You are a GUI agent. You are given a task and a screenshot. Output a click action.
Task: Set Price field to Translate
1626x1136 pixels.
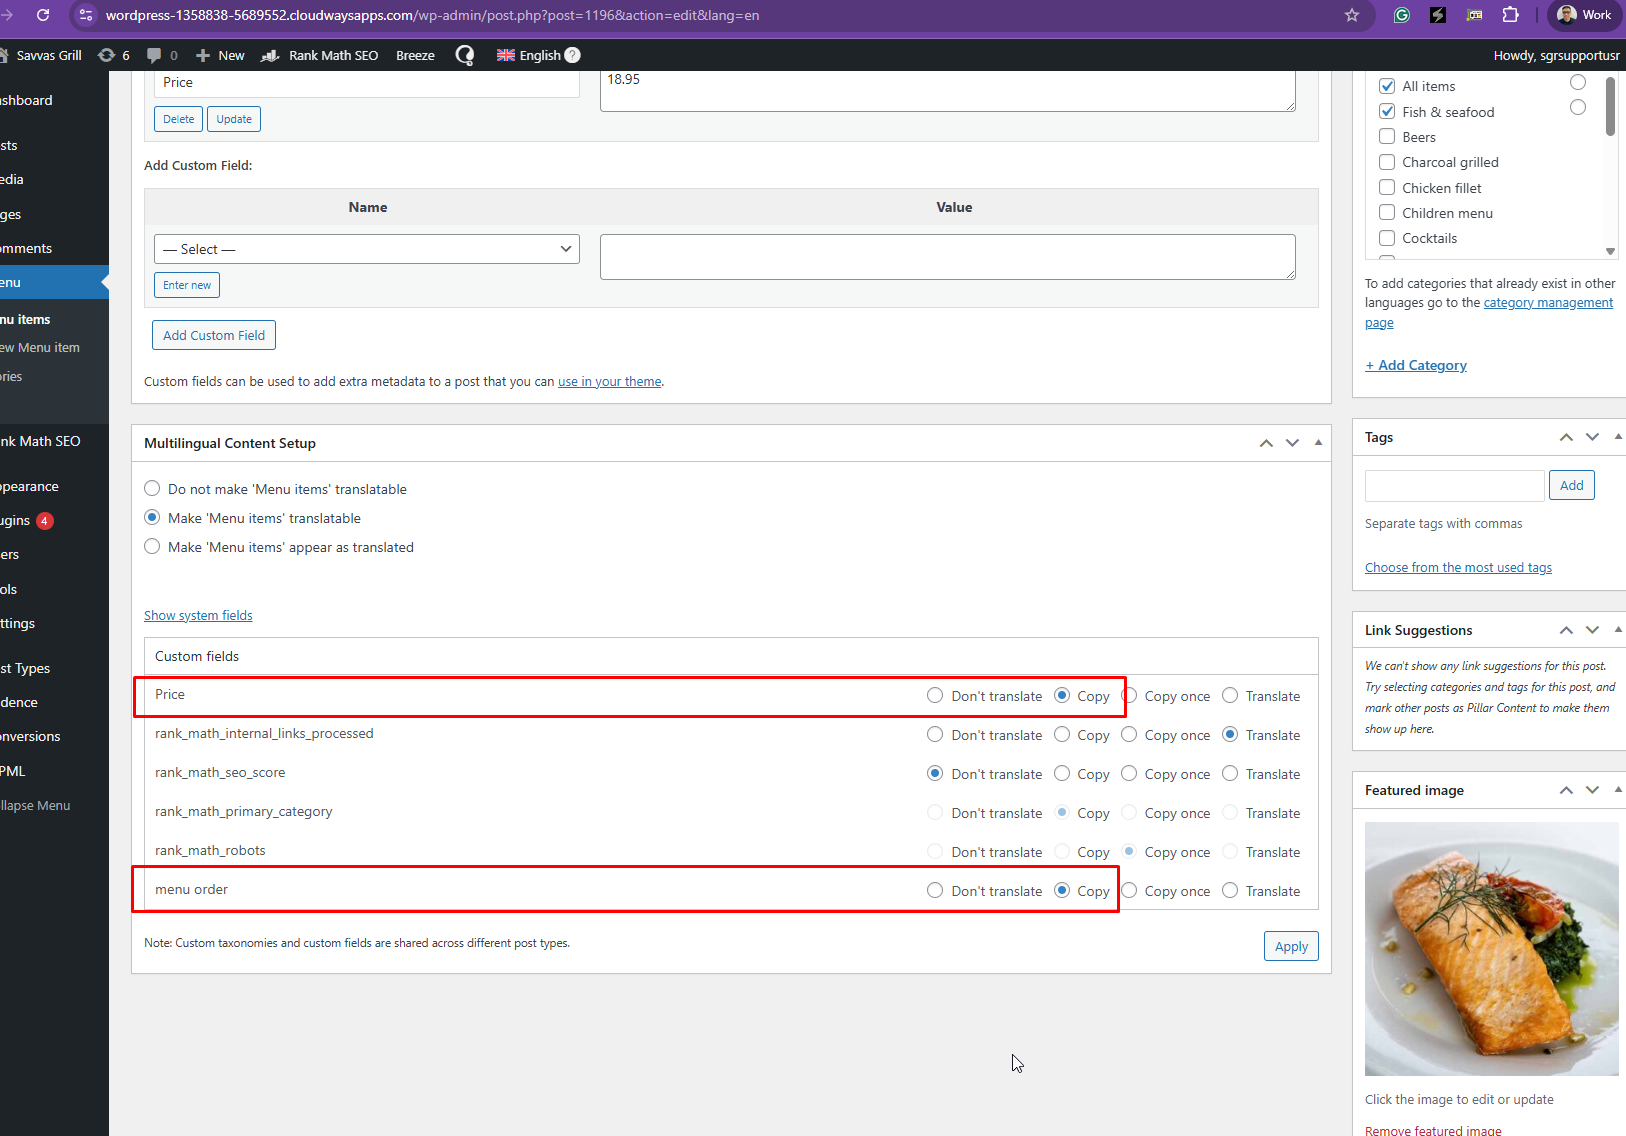point(1230,696)
